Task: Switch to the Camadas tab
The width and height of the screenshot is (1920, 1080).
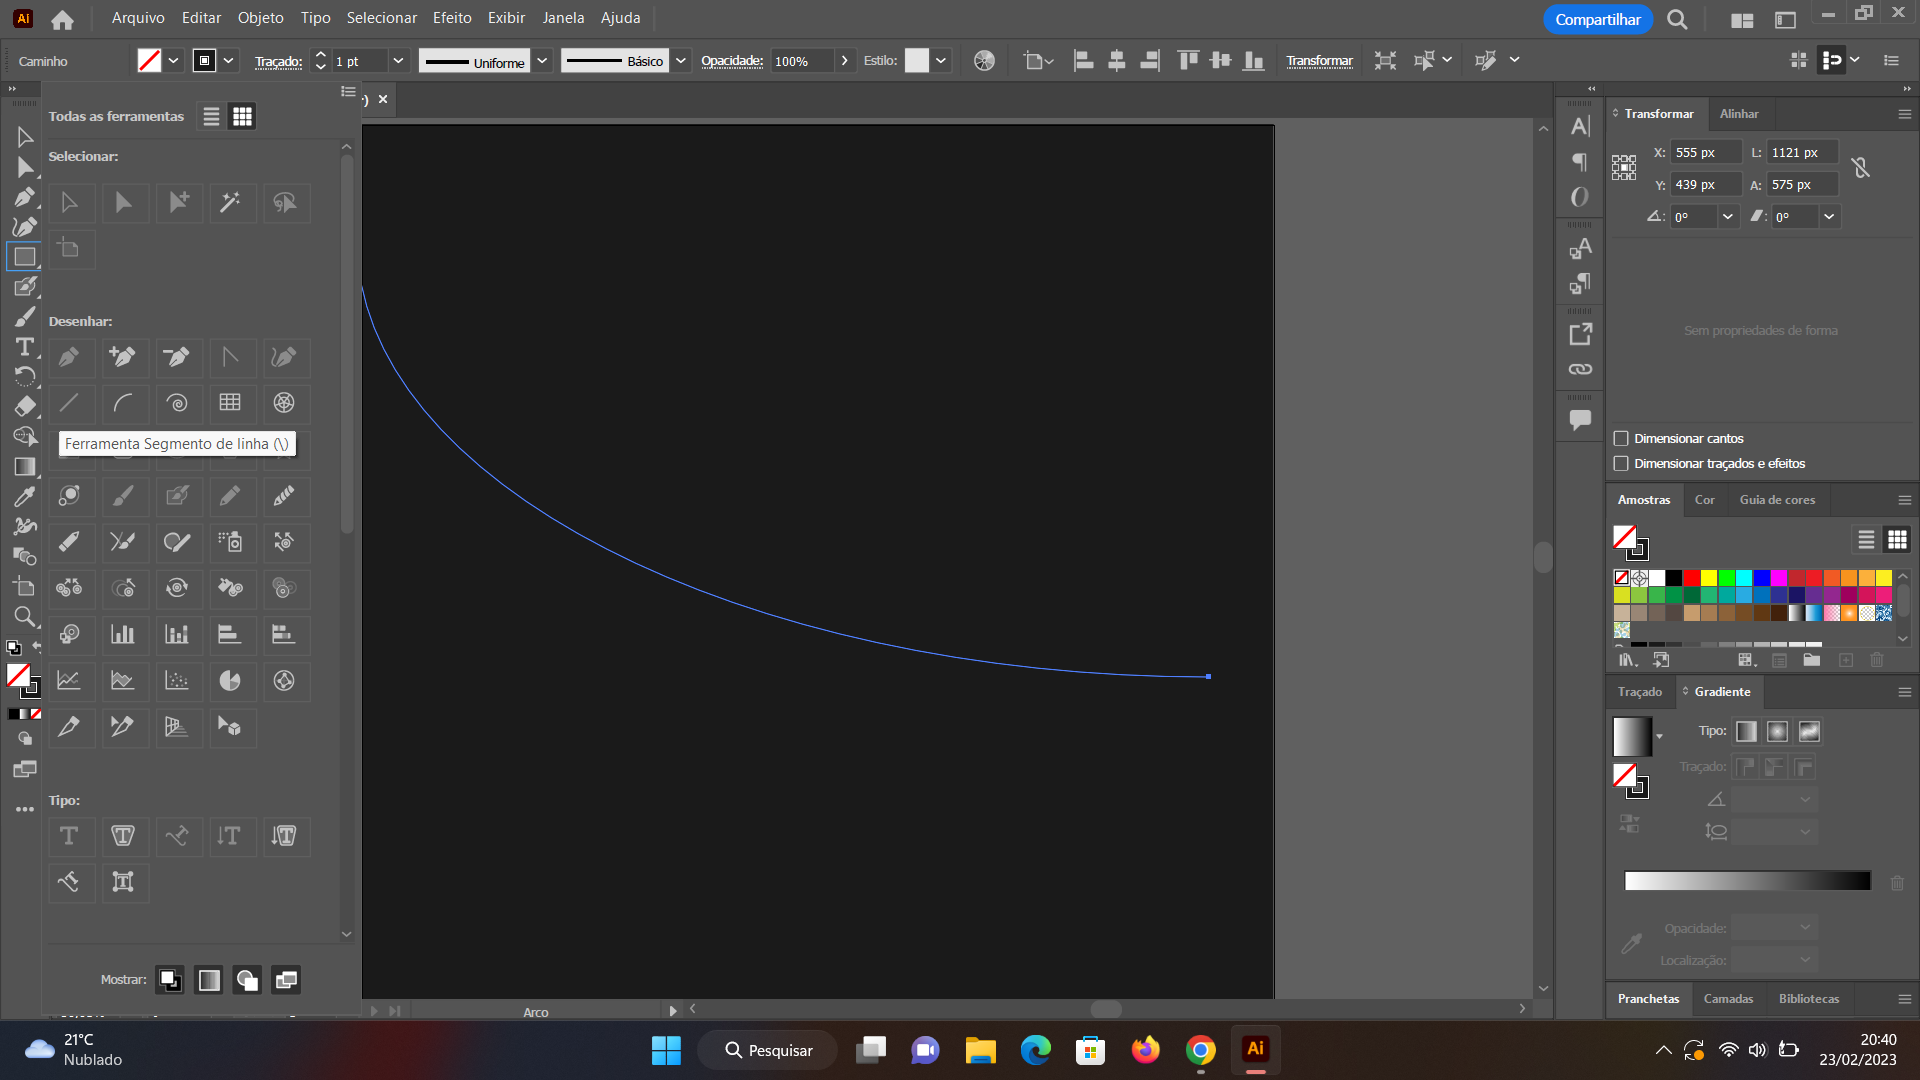Action: point(1728,999)
